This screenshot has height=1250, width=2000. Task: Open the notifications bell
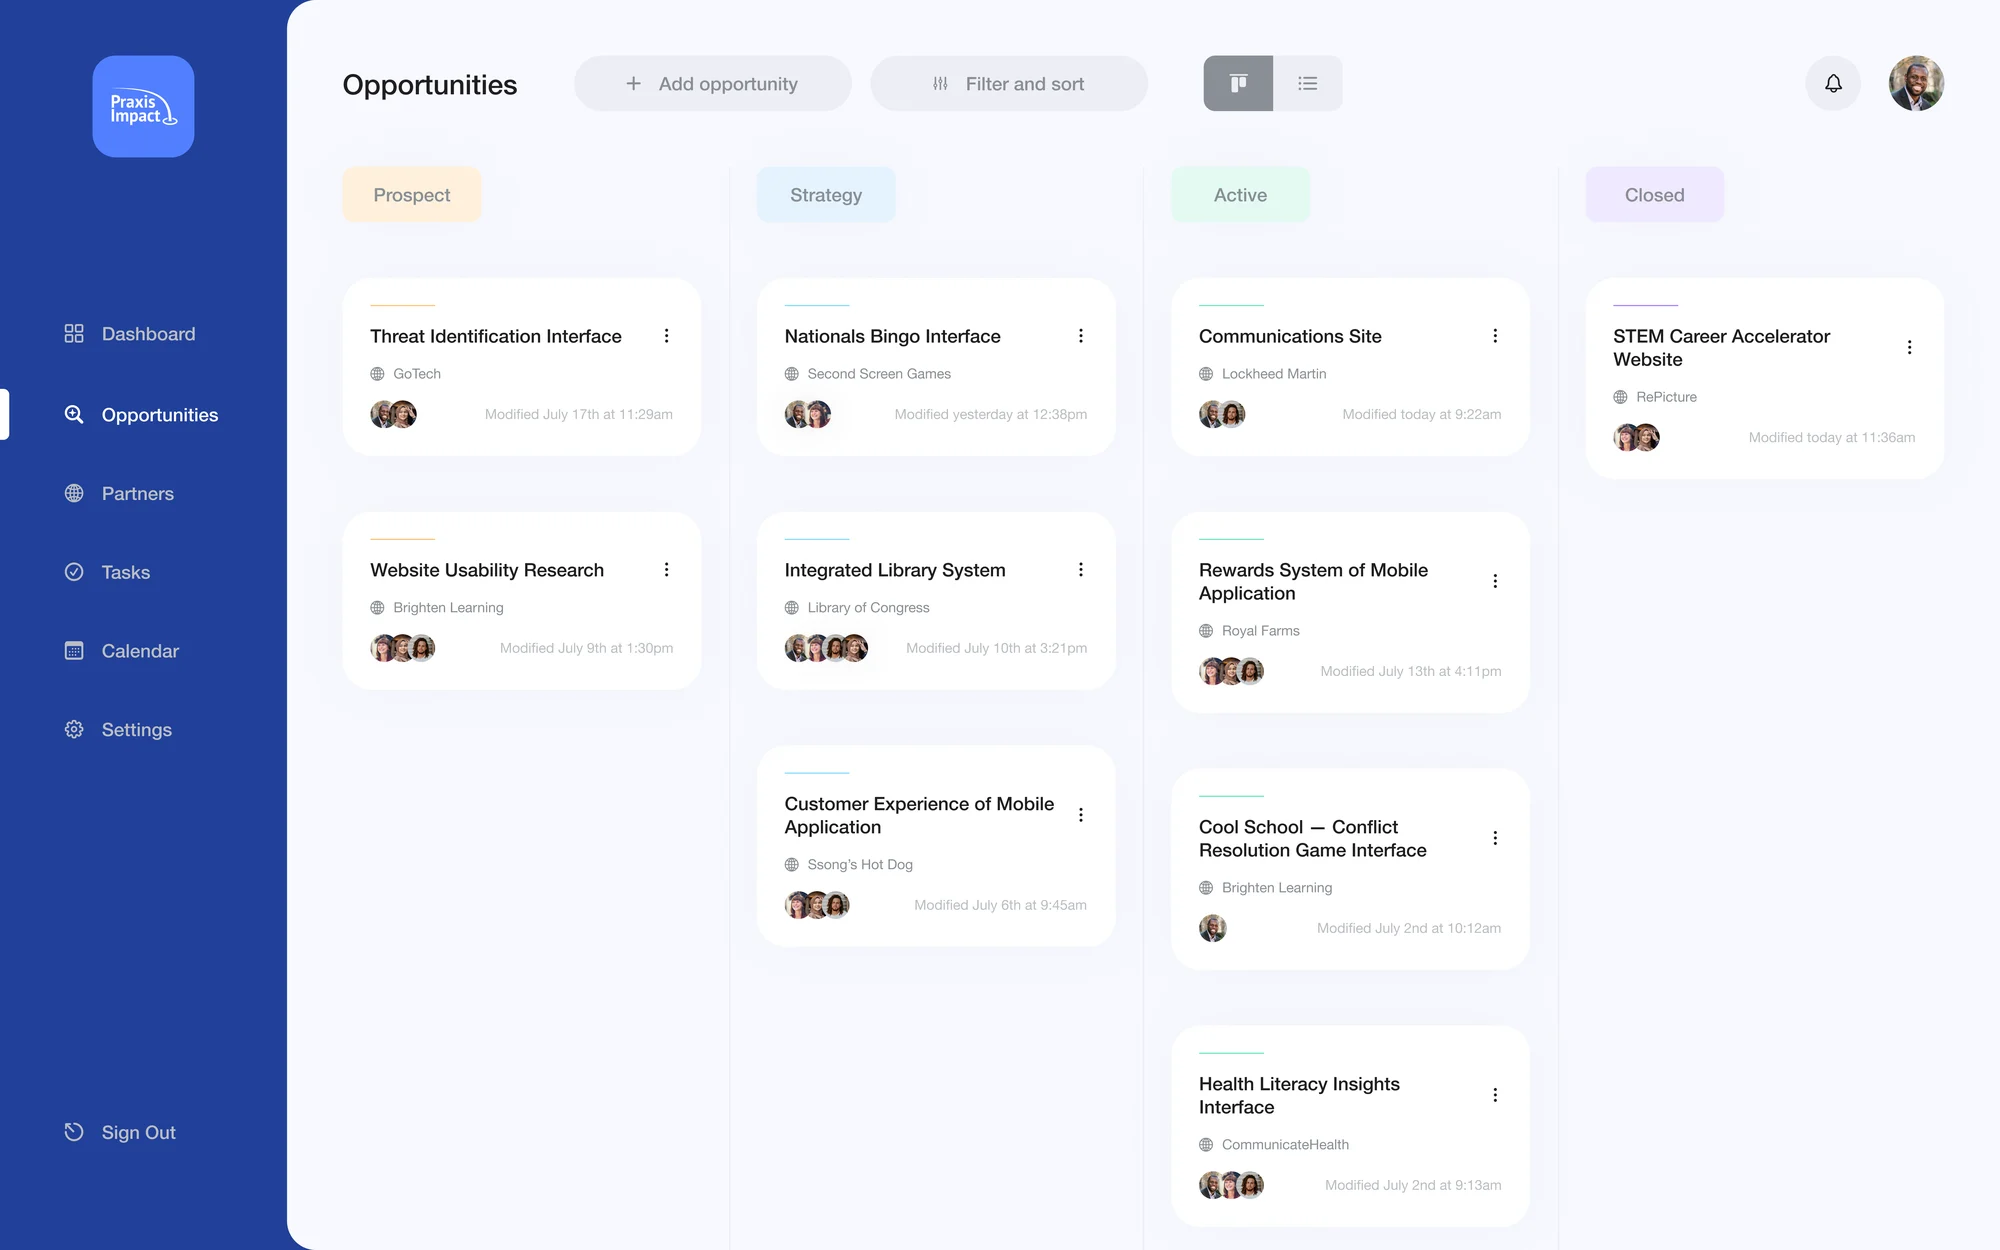pos(1833,83)
